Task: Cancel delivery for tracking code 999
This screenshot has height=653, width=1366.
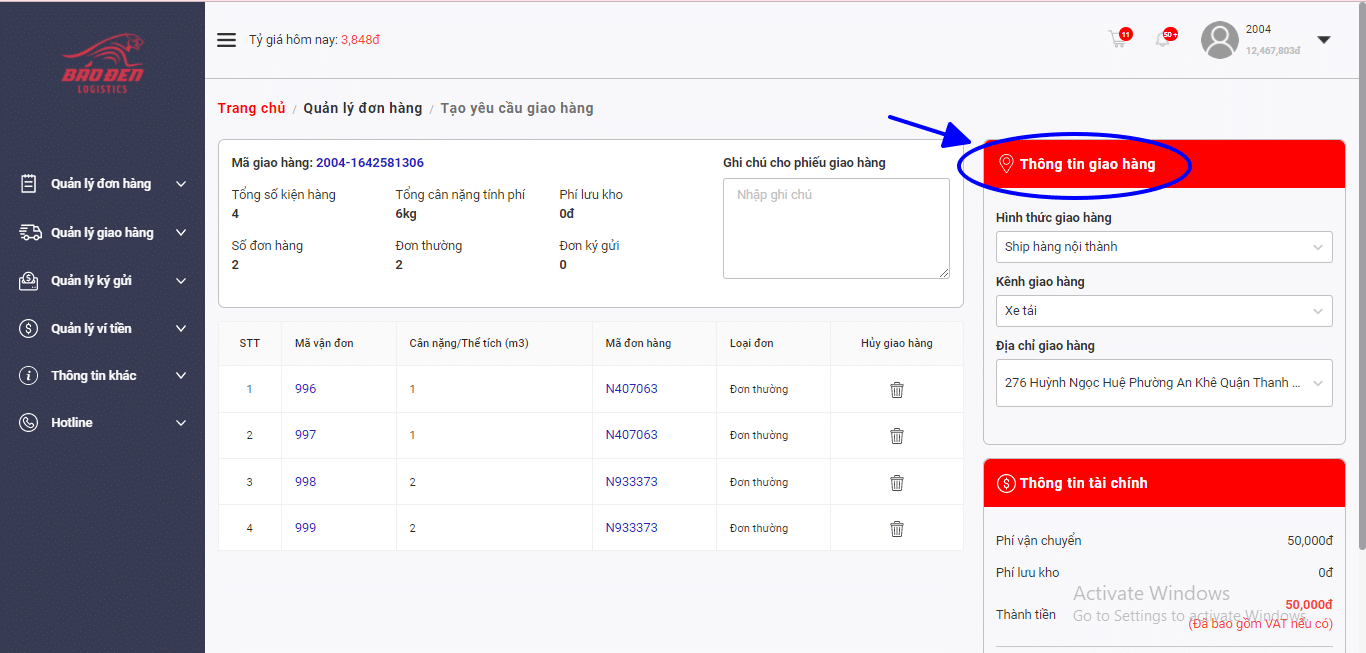Action: click(896, 529)
